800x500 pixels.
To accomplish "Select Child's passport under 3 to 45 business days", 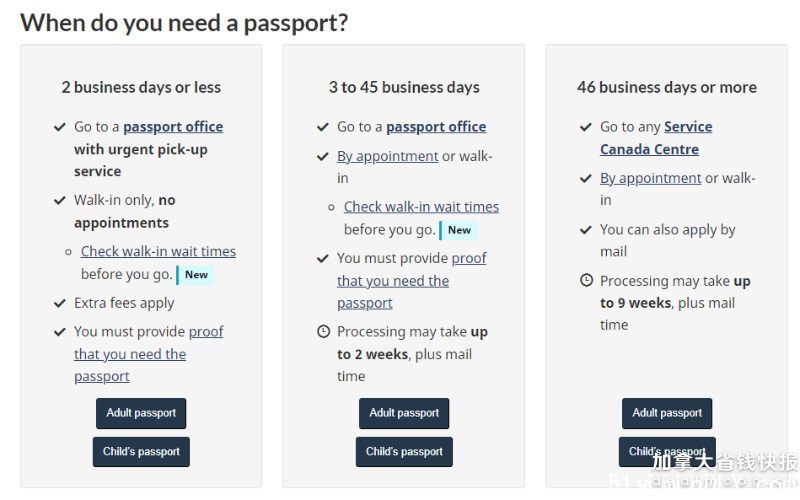I will (404, 452).
